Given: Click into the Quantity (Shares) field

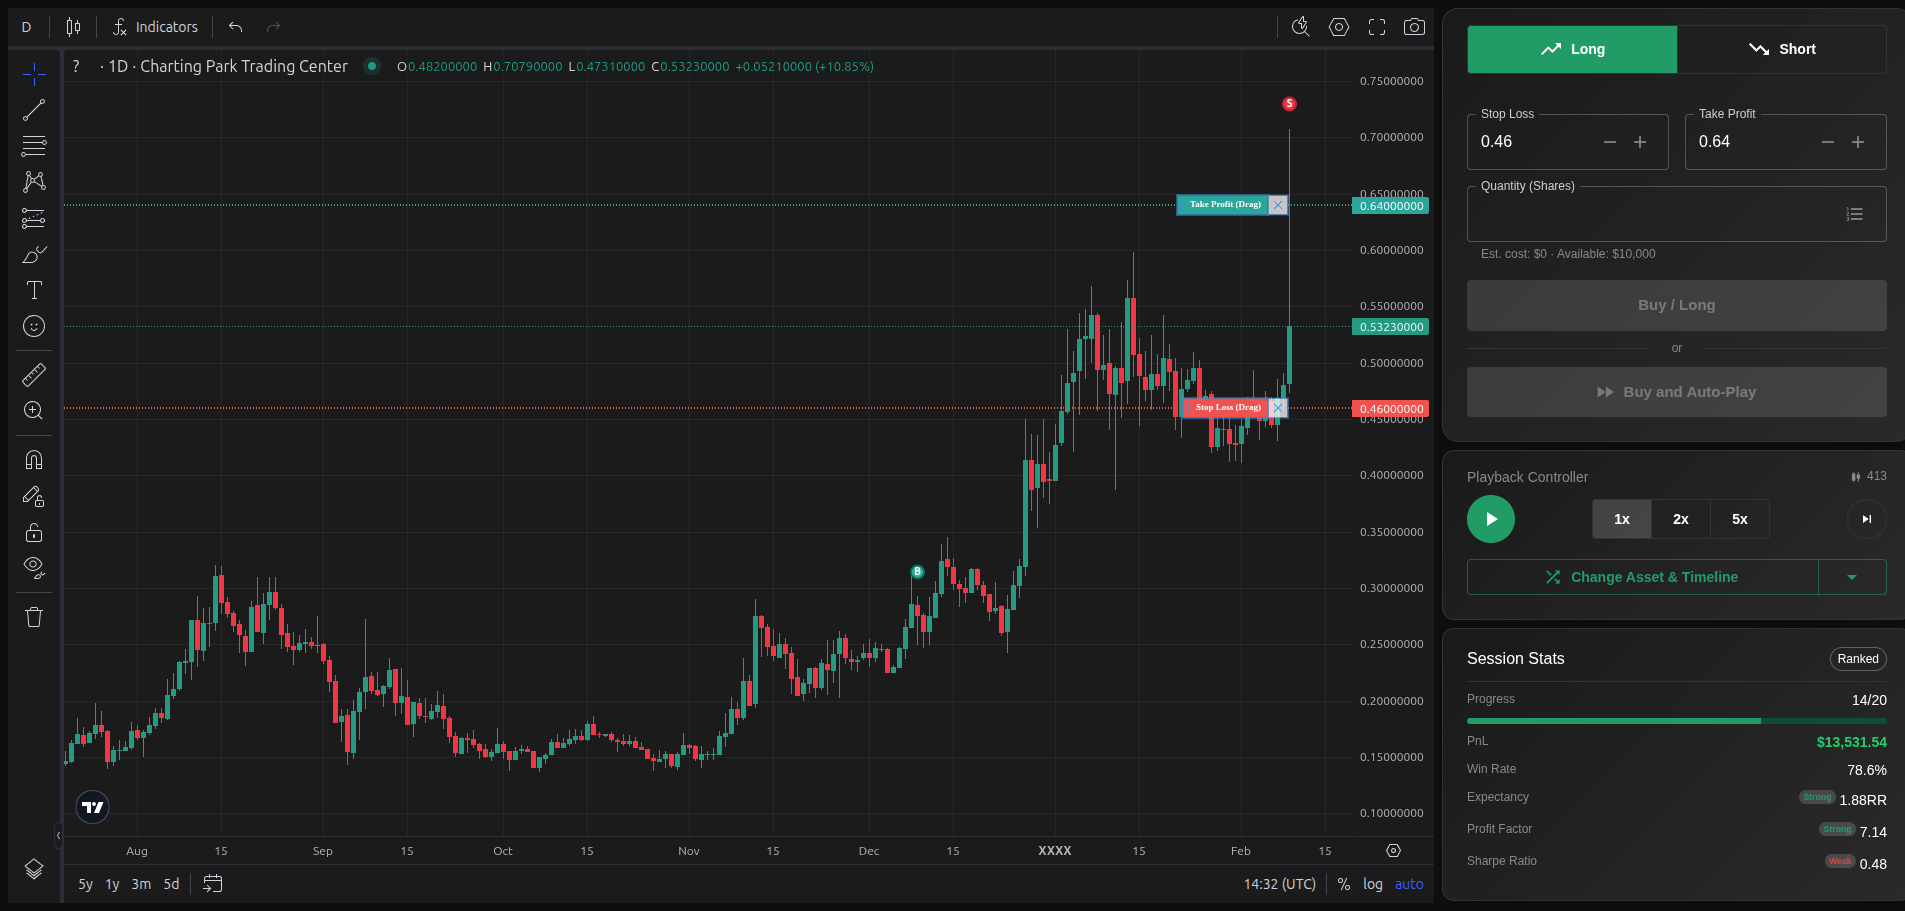Looking at the screenshot, I should (x=1650, y=214).
